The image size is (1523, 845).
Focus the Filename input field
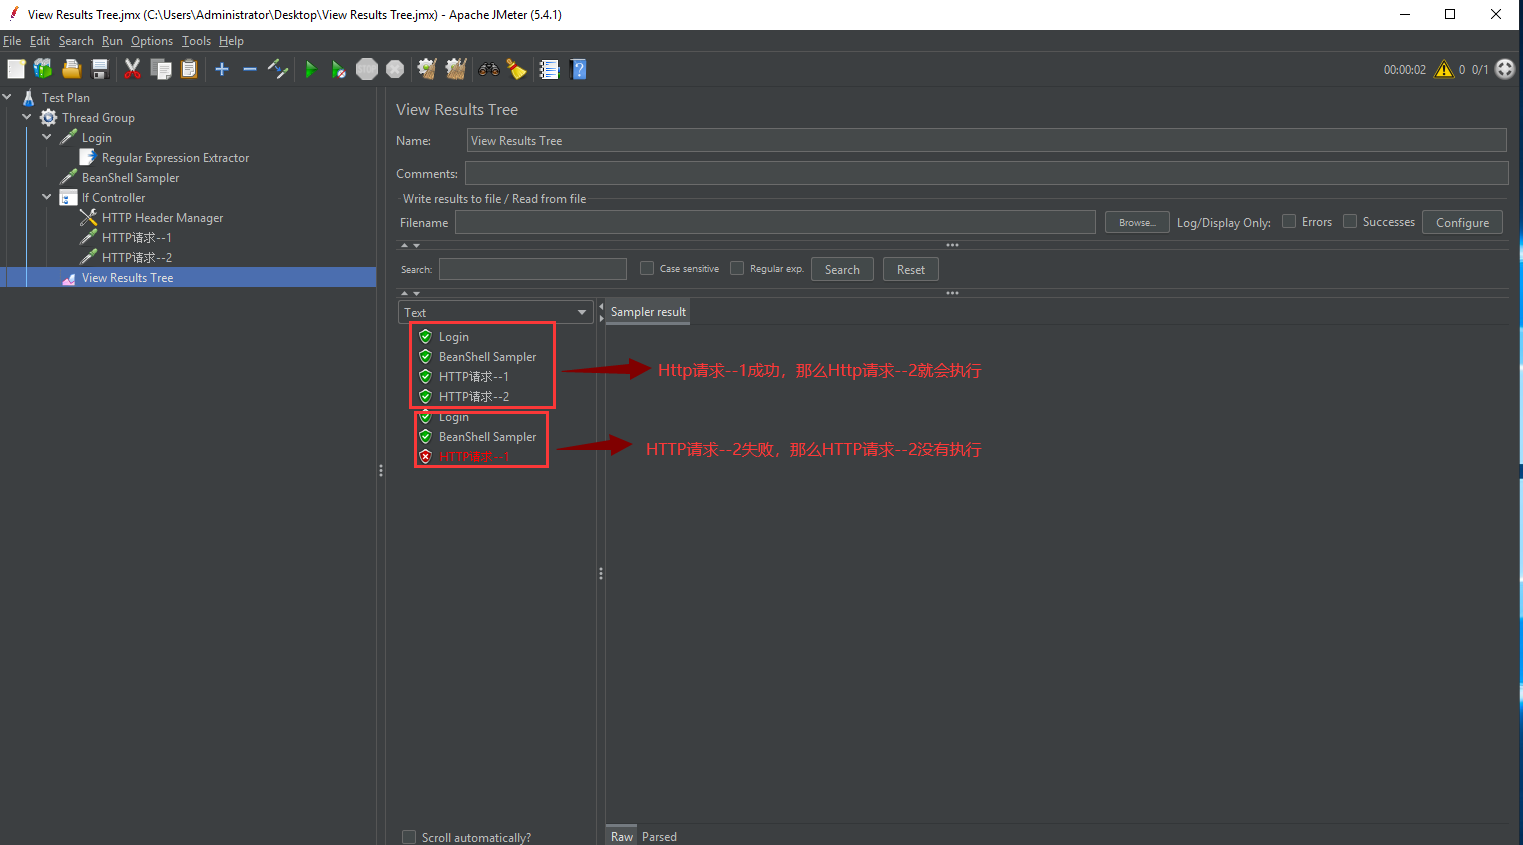(x=775, y=222)
